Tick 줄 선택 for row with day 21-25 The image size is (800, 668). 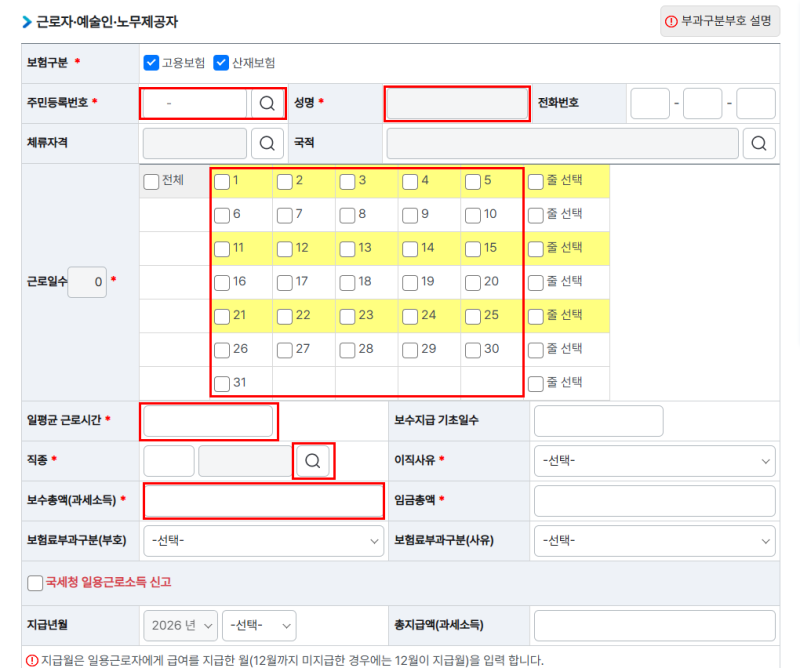(x=536, y=316)
